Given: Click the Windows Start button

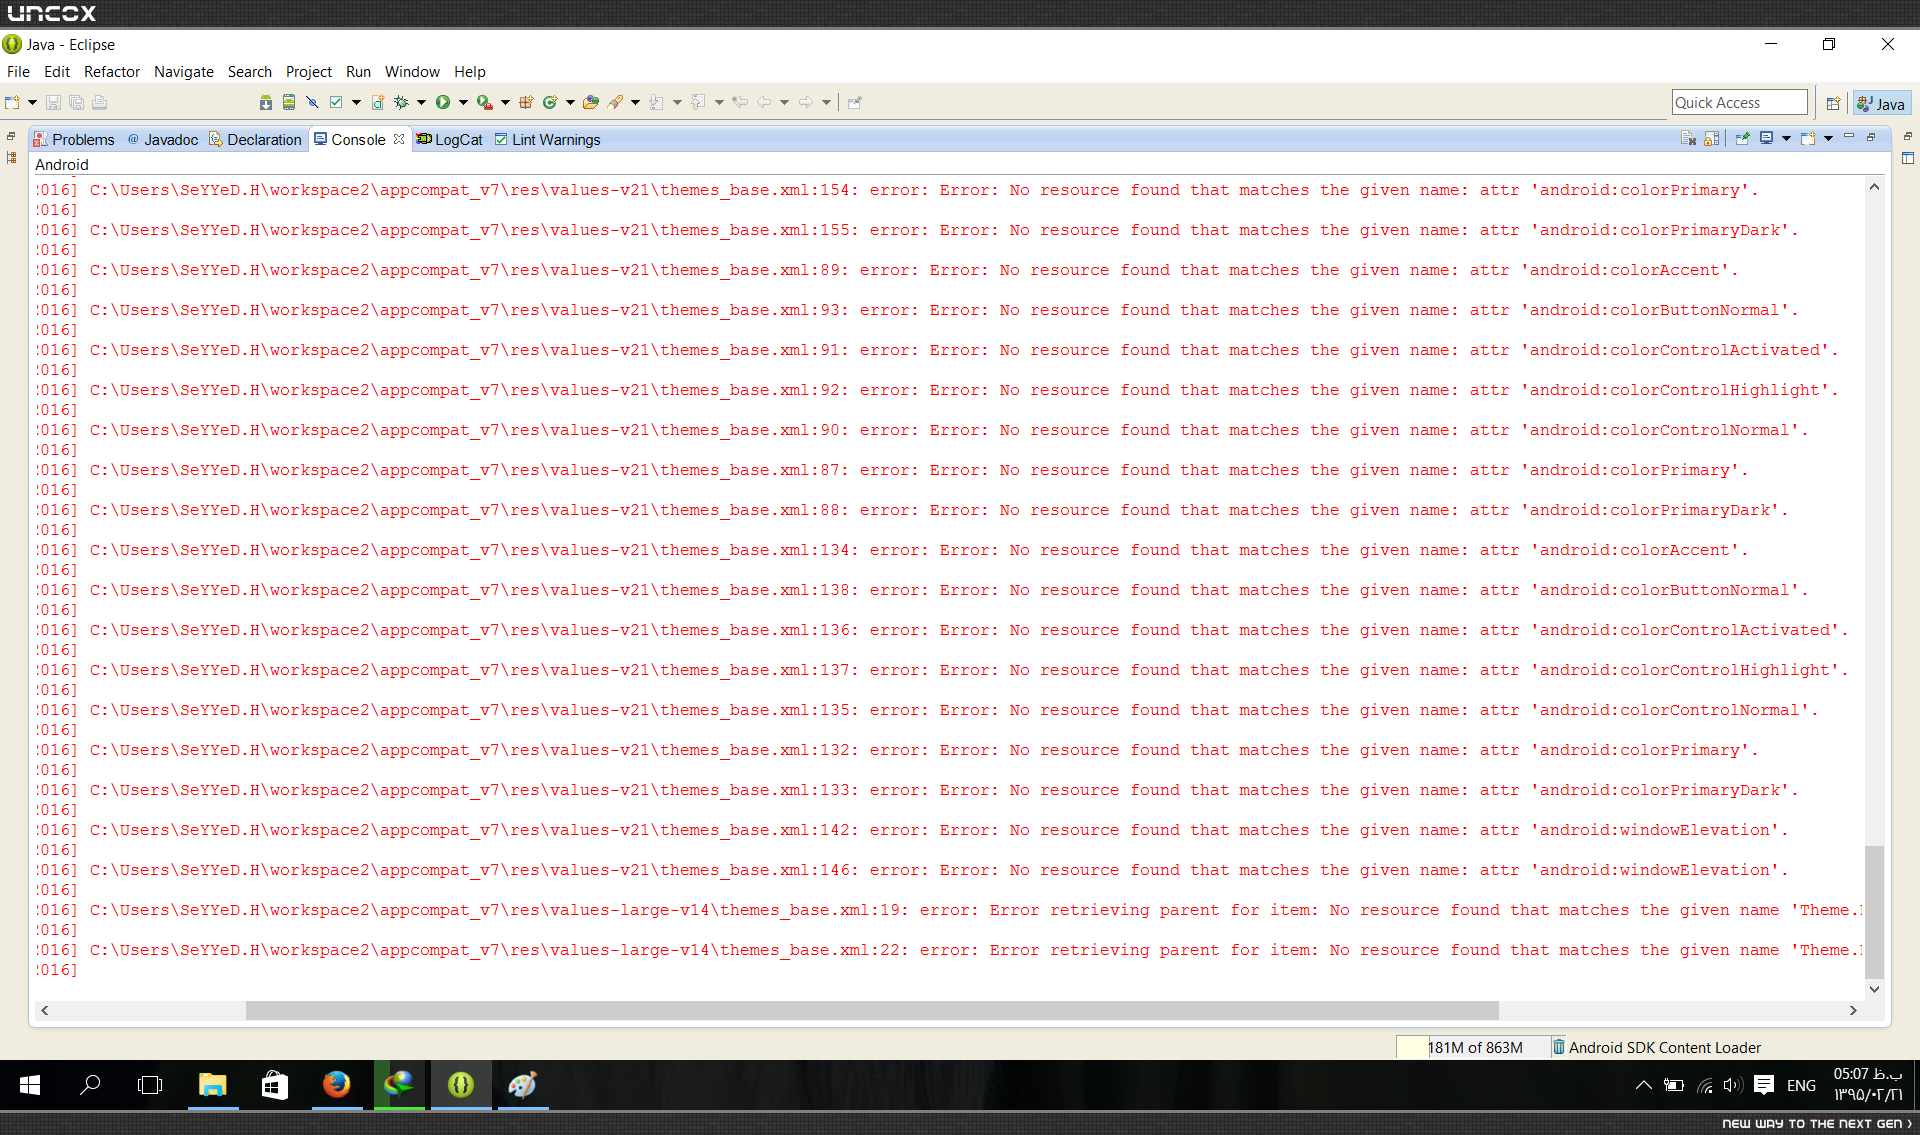Looking at the screenshot, I should (x=30, y=1085).
